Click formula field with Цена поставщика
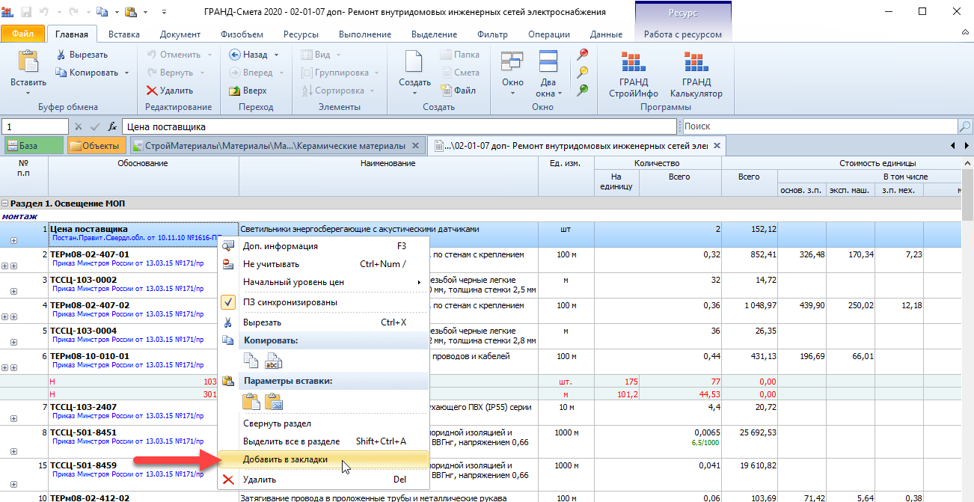This screenshot has width=974, height=502. [x=399, y=127]
